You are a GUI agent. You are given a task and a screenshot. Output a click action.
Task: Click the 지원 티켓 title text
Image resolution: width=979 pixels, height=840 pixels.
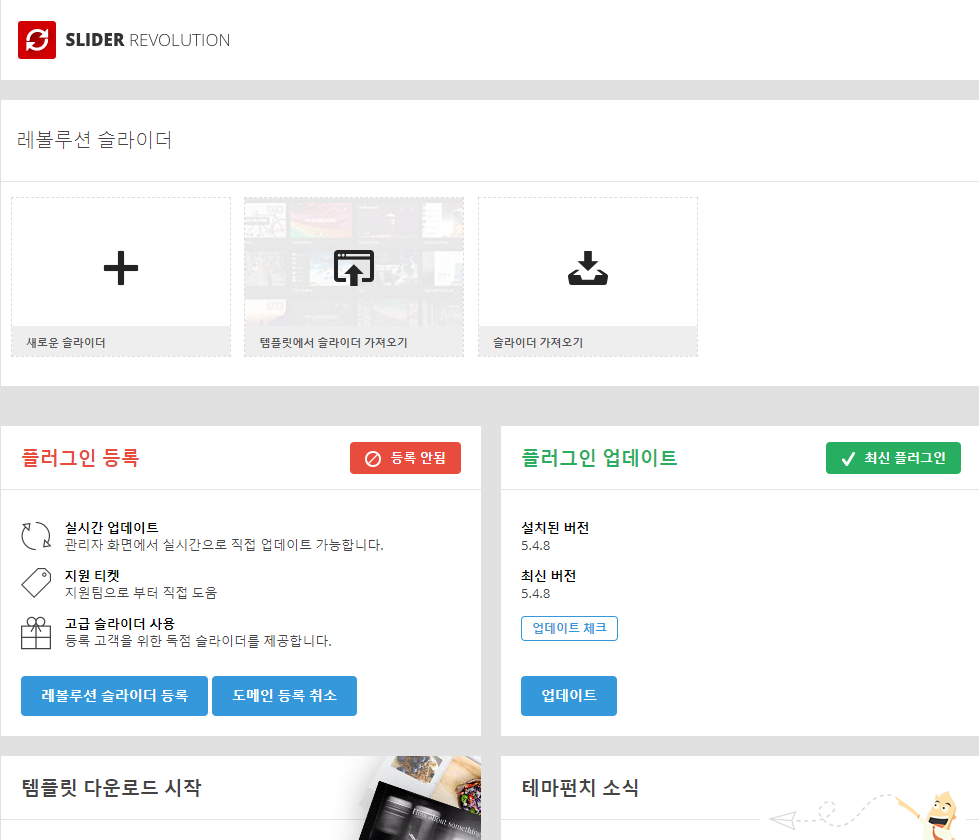[x=92, y=576]
